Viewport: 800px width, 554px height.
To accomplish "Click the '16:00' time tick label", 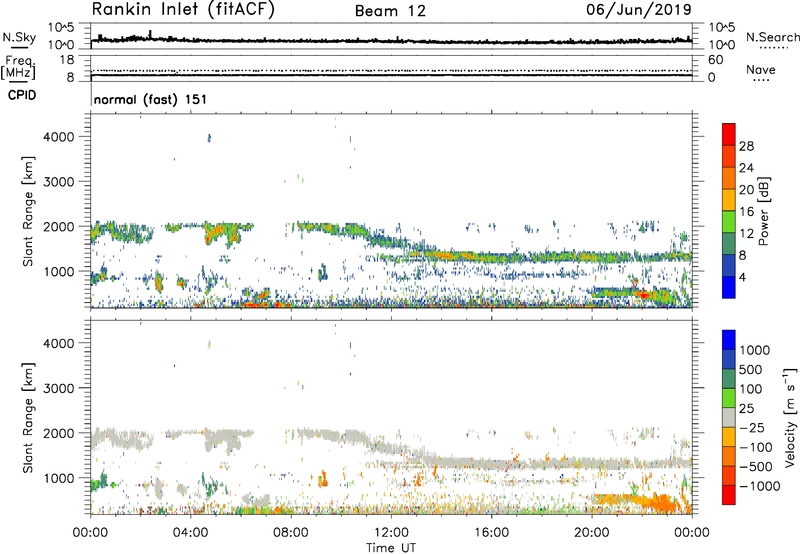I will 491,533.
